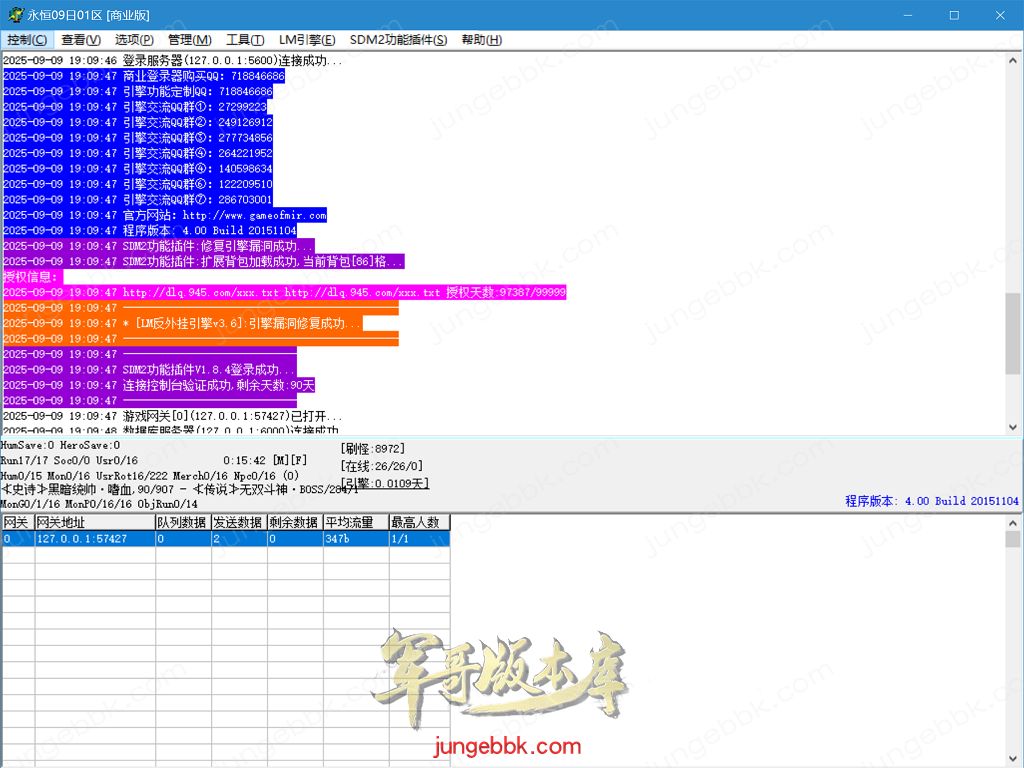Click the 网关地址 column header
The image size is (1024, 768).
pos(93,522)
